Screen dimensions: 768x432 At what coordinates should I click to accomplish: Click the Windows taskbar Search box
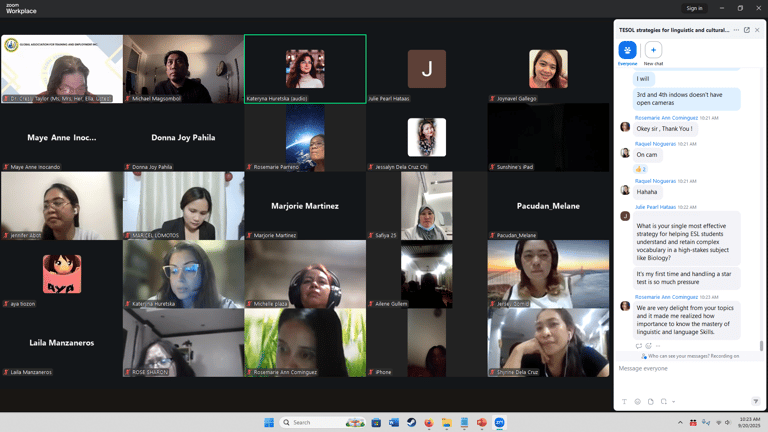[323, 422]
